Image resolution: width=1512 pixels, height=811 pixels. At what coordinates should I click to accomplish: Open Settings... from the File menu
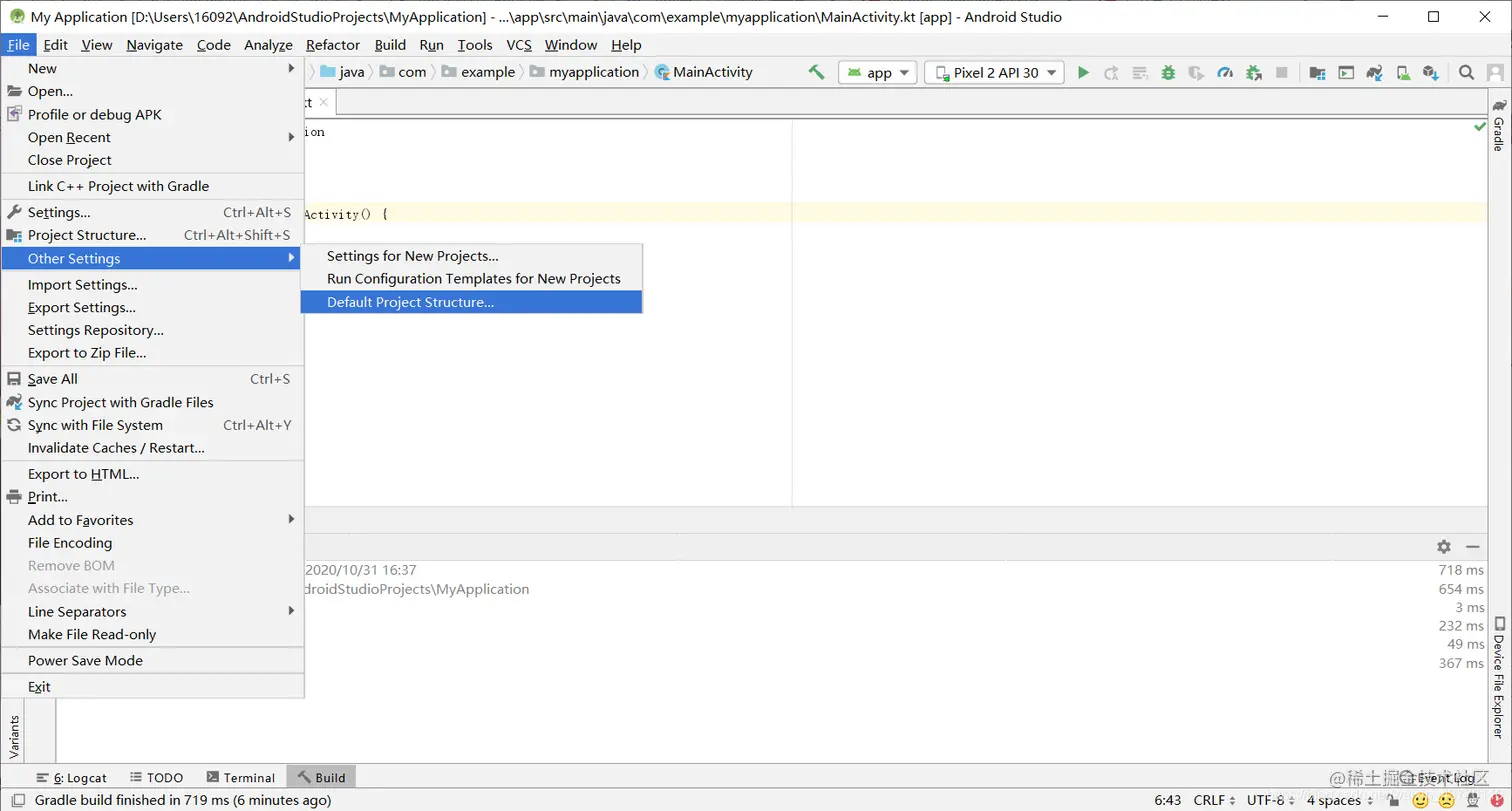pyautogui.click(x=151, y=212)
